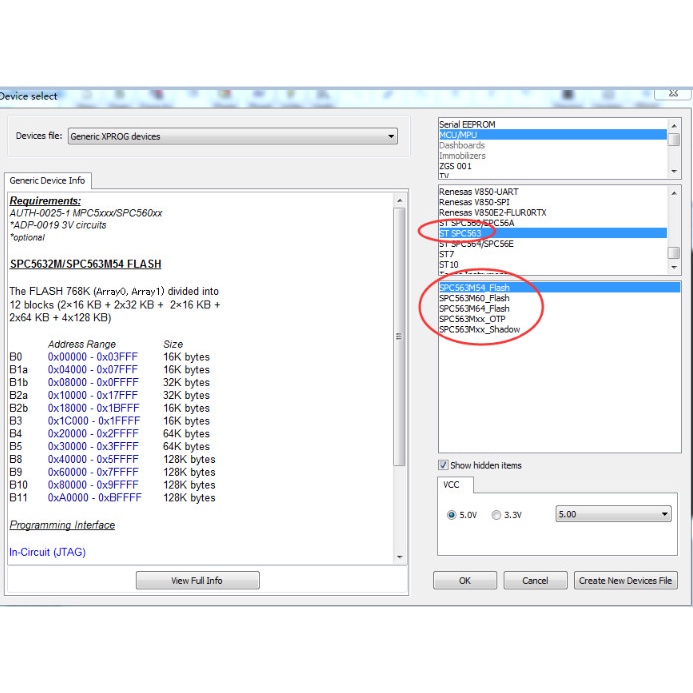Click the Cancel button
The height and width of the screenshot is (693, 693).
tap(535, 580)
